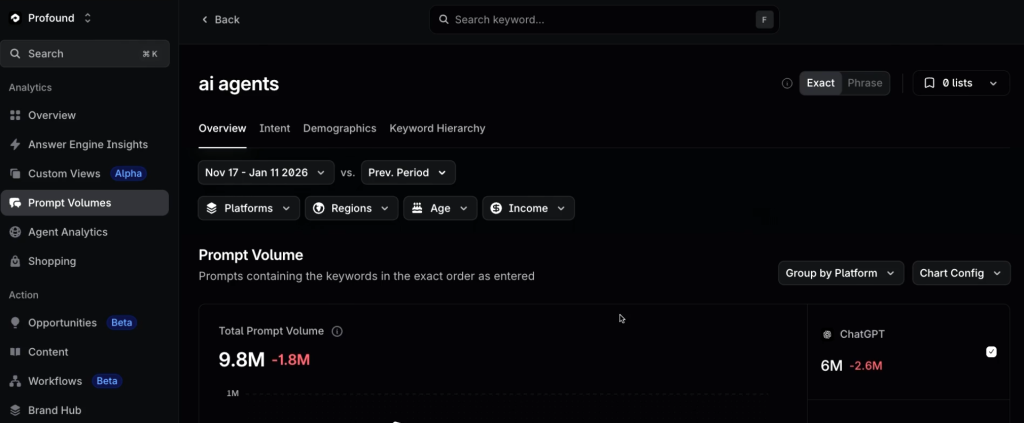Switch to Phrase match mode

(x=865, y=83)
